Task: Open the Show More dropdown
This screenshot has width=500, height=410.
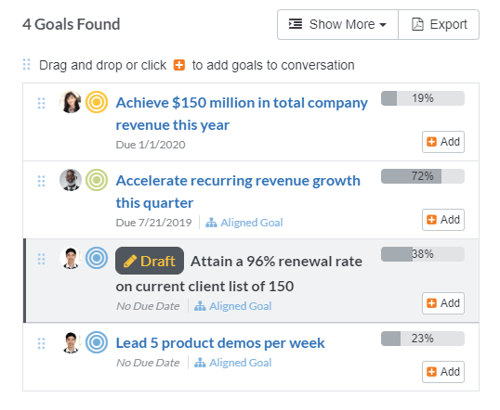Action: click(x=338, y=24)
